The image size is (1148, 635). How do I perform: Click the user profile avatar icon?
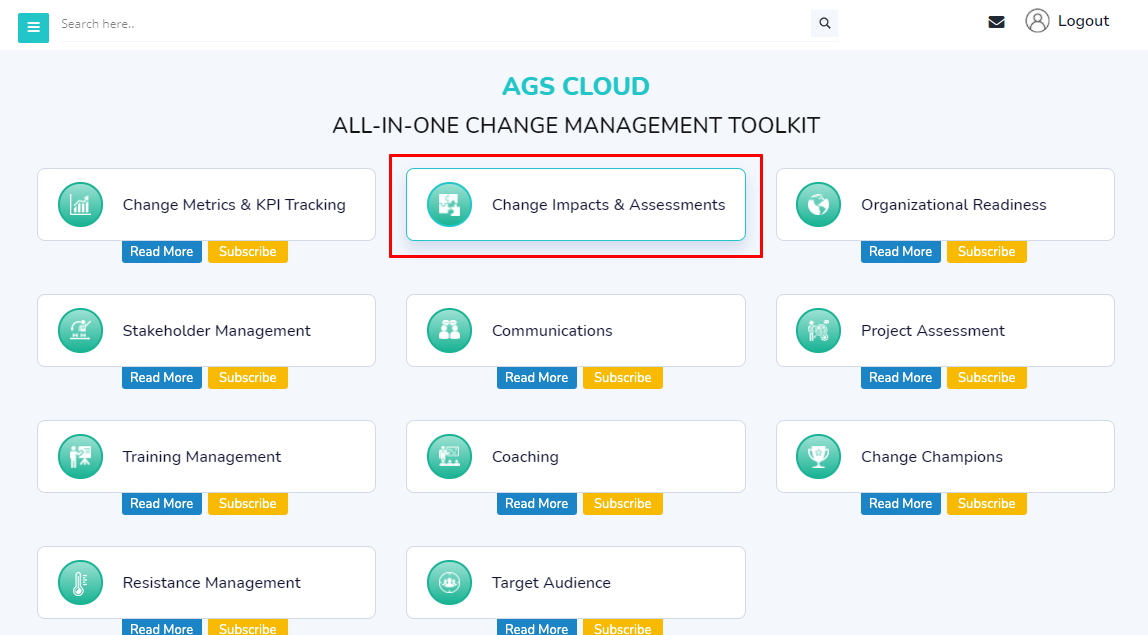(1037, 21)
